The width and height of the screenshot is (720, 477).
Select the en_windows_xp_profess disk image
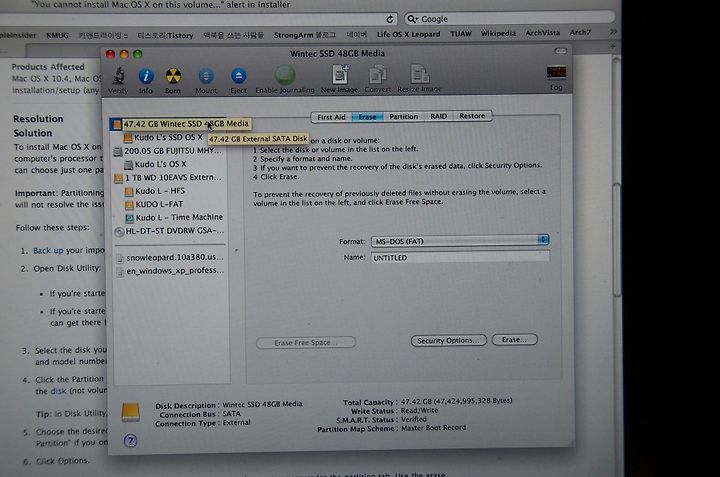click(x=170, y=271)
